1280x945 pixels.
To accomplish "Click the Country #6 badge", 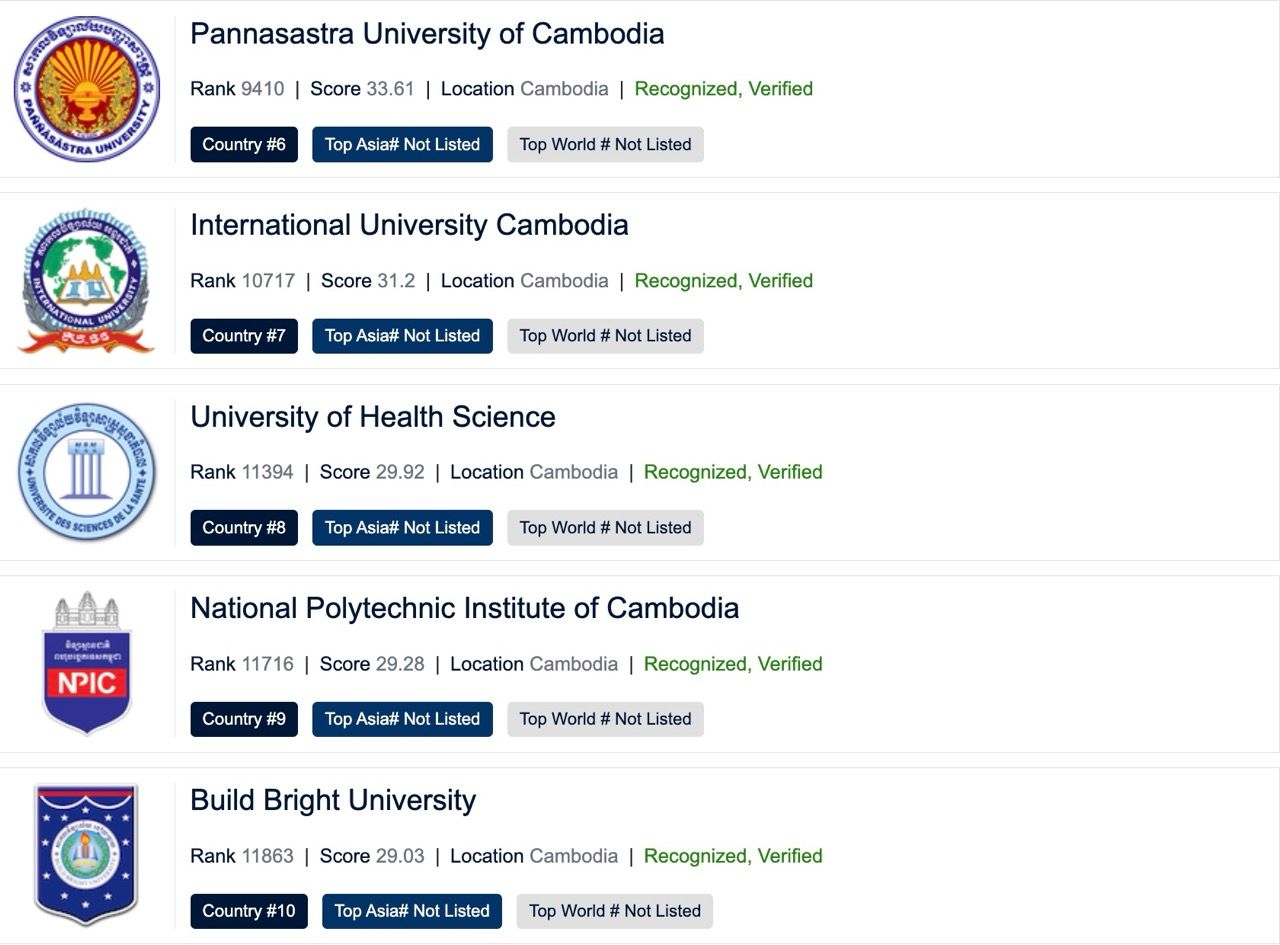I will [244, 145].
